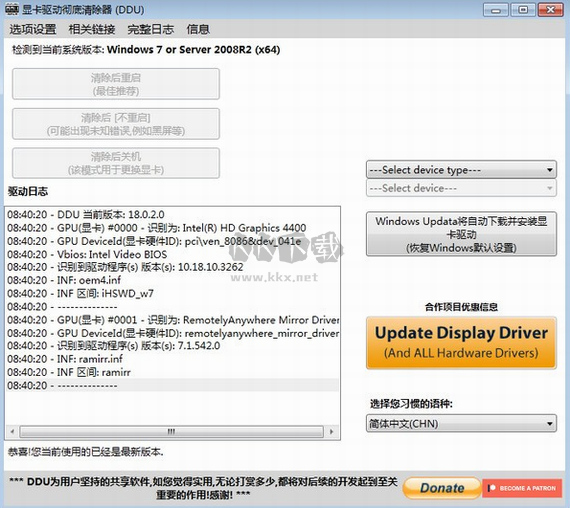The height and width of the screenshot is (508, 570).
Task: Click the detected system version text
Action: pos(146,49)
